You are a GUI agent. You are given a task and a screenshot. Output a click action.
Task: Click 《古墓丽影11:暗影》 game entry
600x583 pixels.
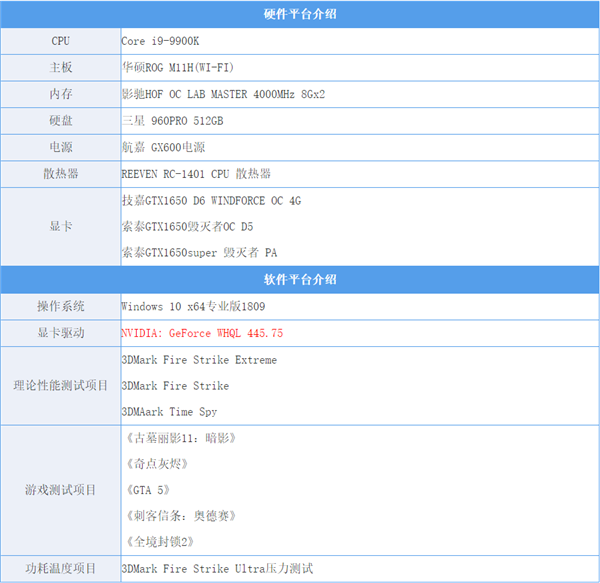click(181, 438)
